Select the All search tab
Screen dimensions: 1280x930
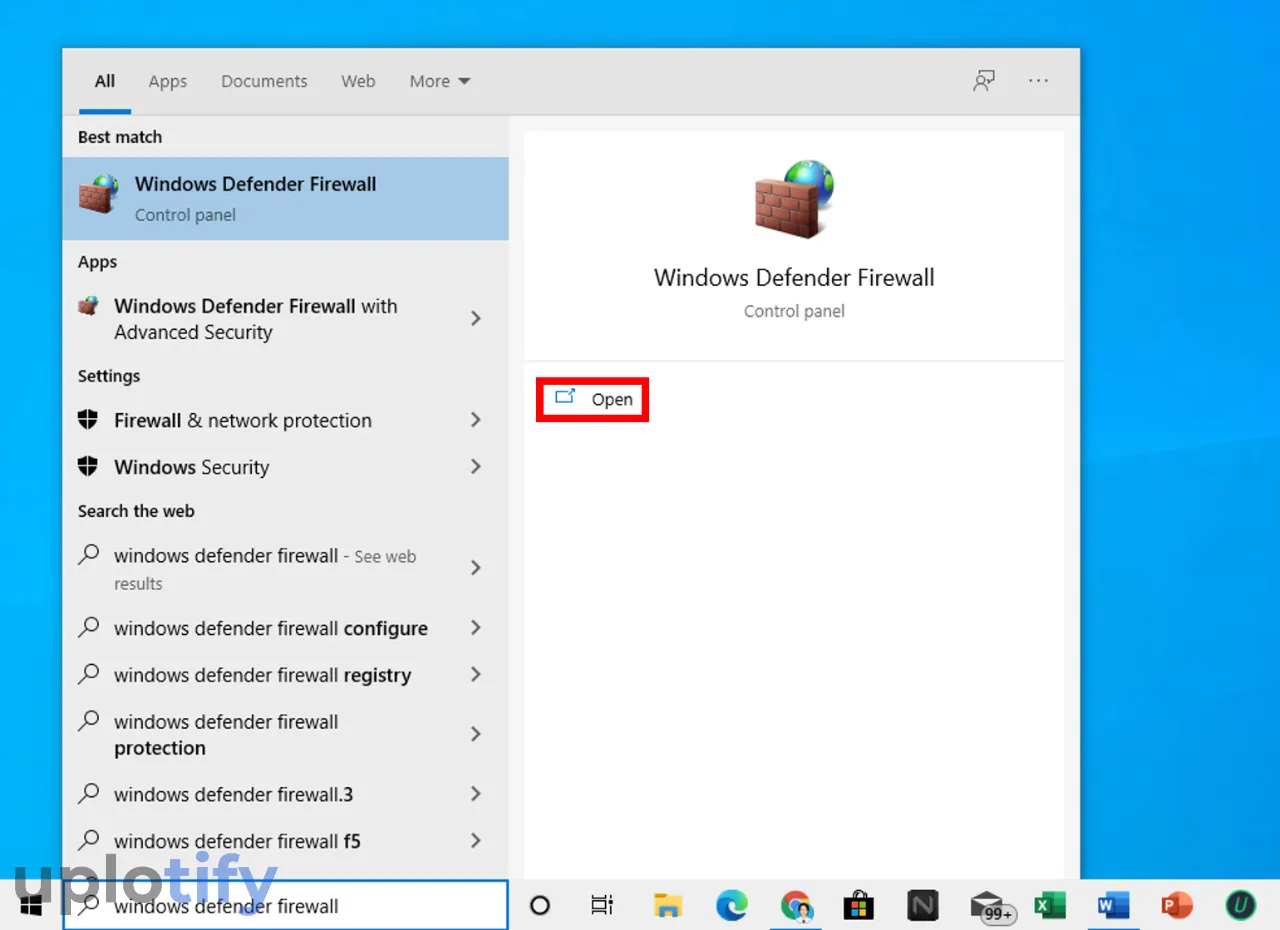coord(105,81)
